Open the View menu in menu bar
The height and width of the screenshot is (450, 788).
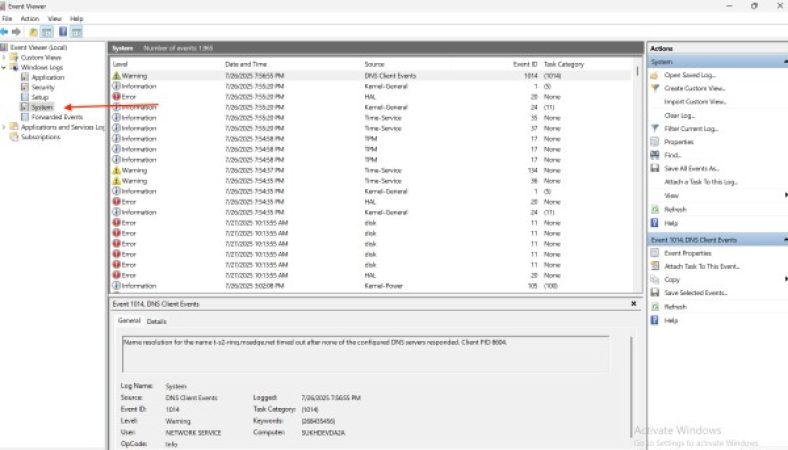coord(54,19)
